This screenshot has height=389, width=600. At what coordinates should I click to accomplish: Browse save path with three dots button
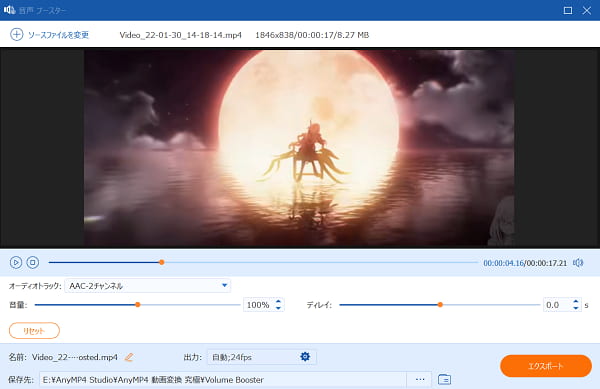(420, 379)
